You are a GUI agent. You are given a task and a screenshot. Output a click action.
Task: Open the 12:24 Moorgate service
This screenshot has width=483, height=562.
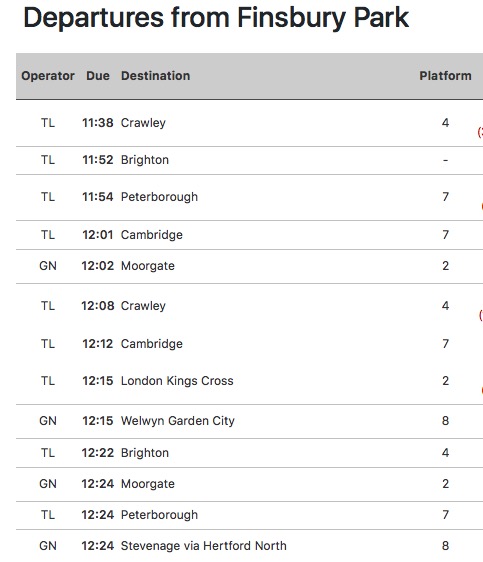pos(249,484)
